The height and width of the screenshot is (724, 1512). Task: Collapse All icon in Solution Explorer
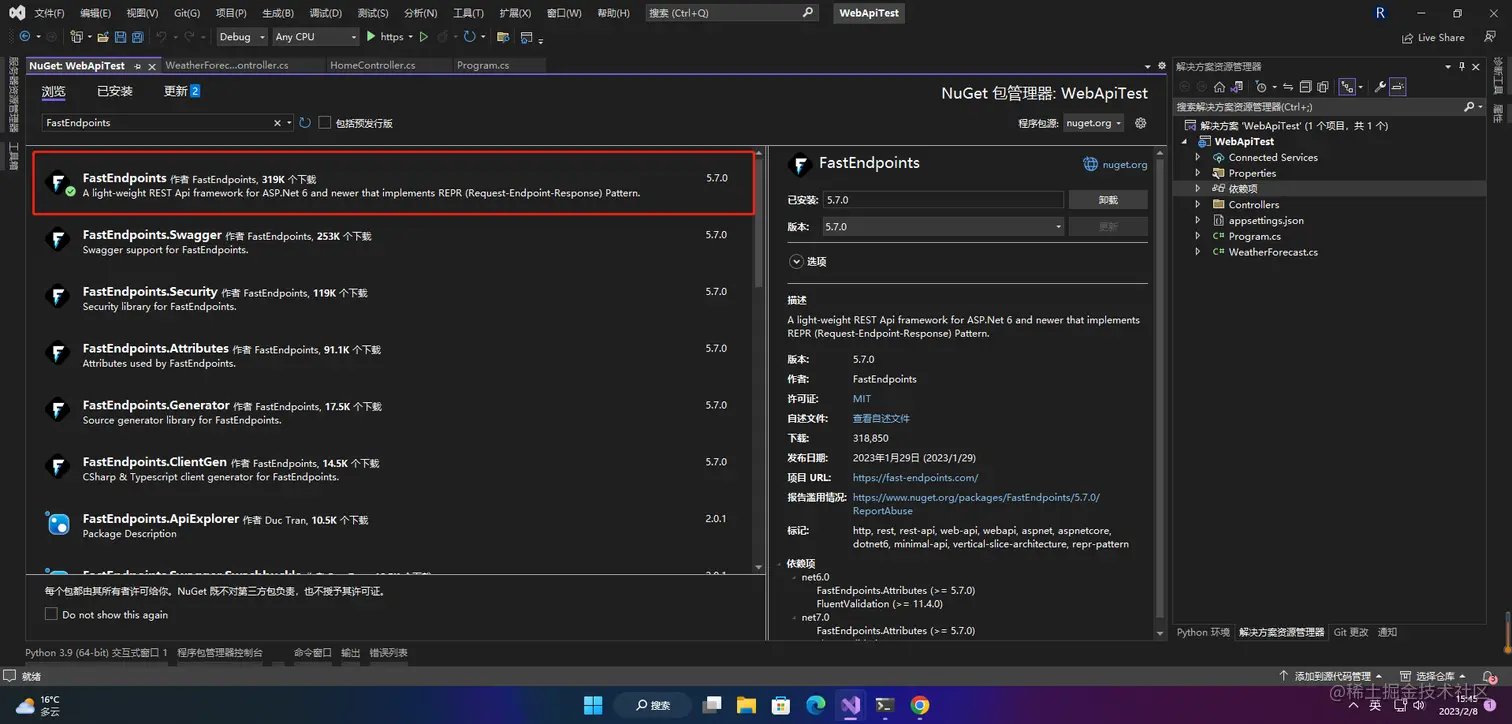[x=1305, y=87]
